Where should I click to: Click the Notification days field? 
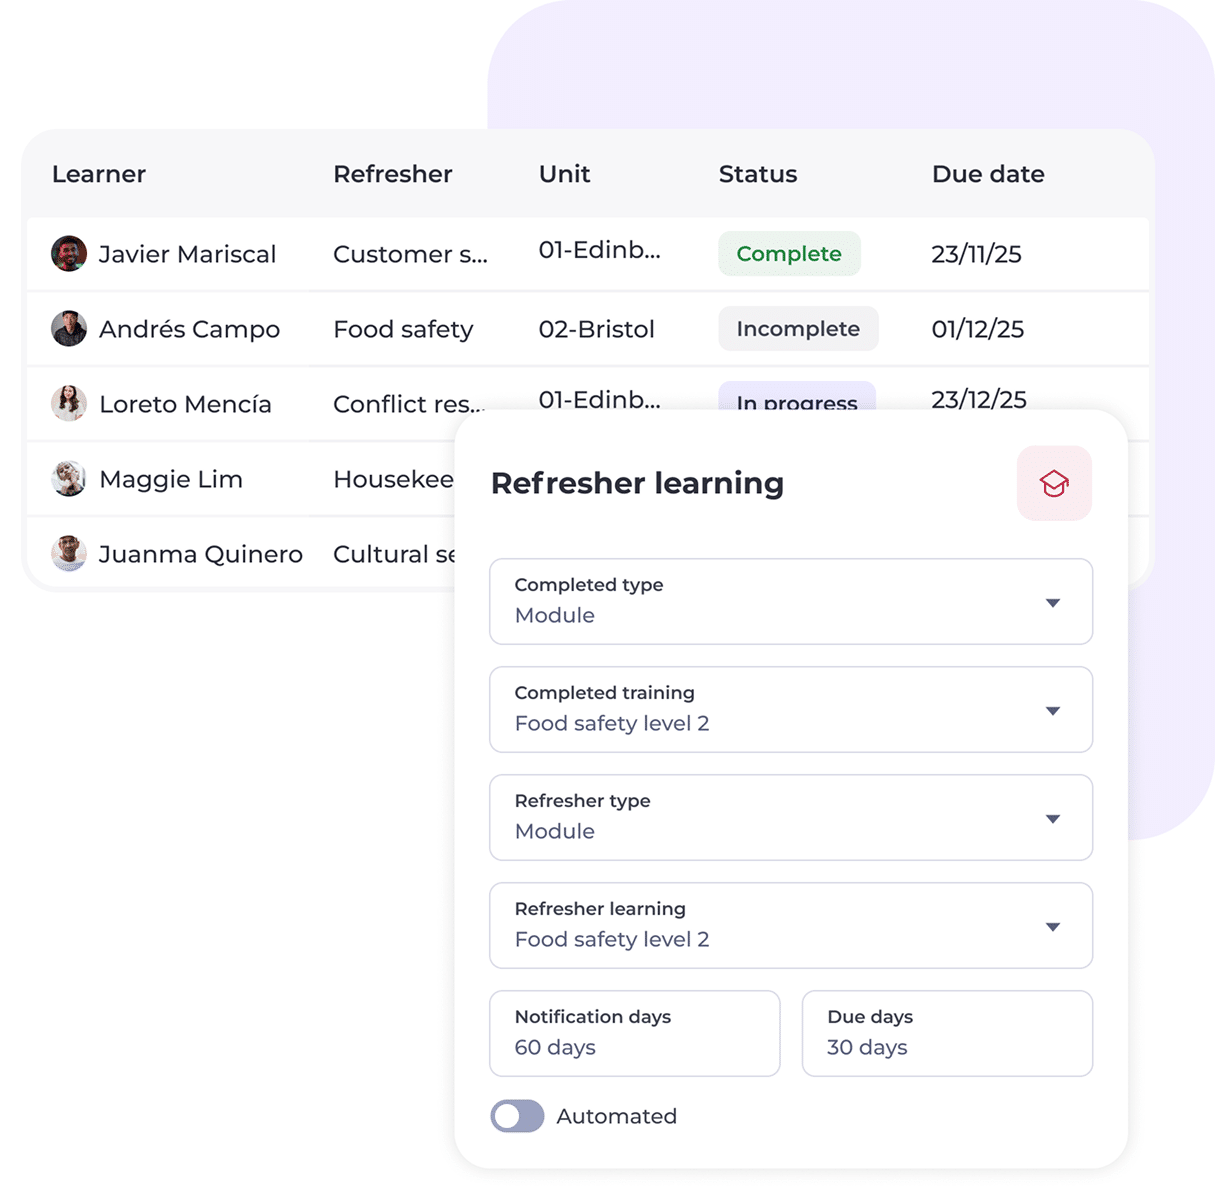pos(635,1033)
